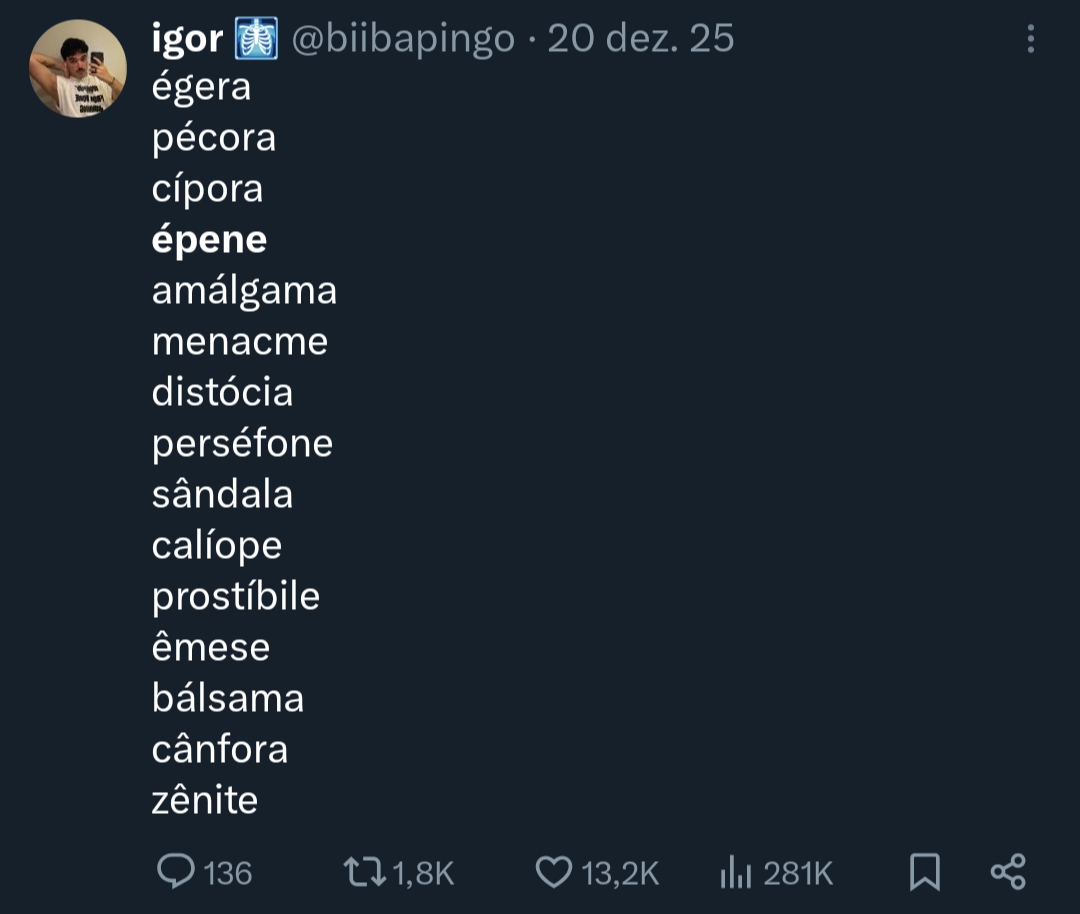Image resolution: width=1080 pixels, height=914 pixels.
Task: Bookmark this tweet
Action: (925, 872)
